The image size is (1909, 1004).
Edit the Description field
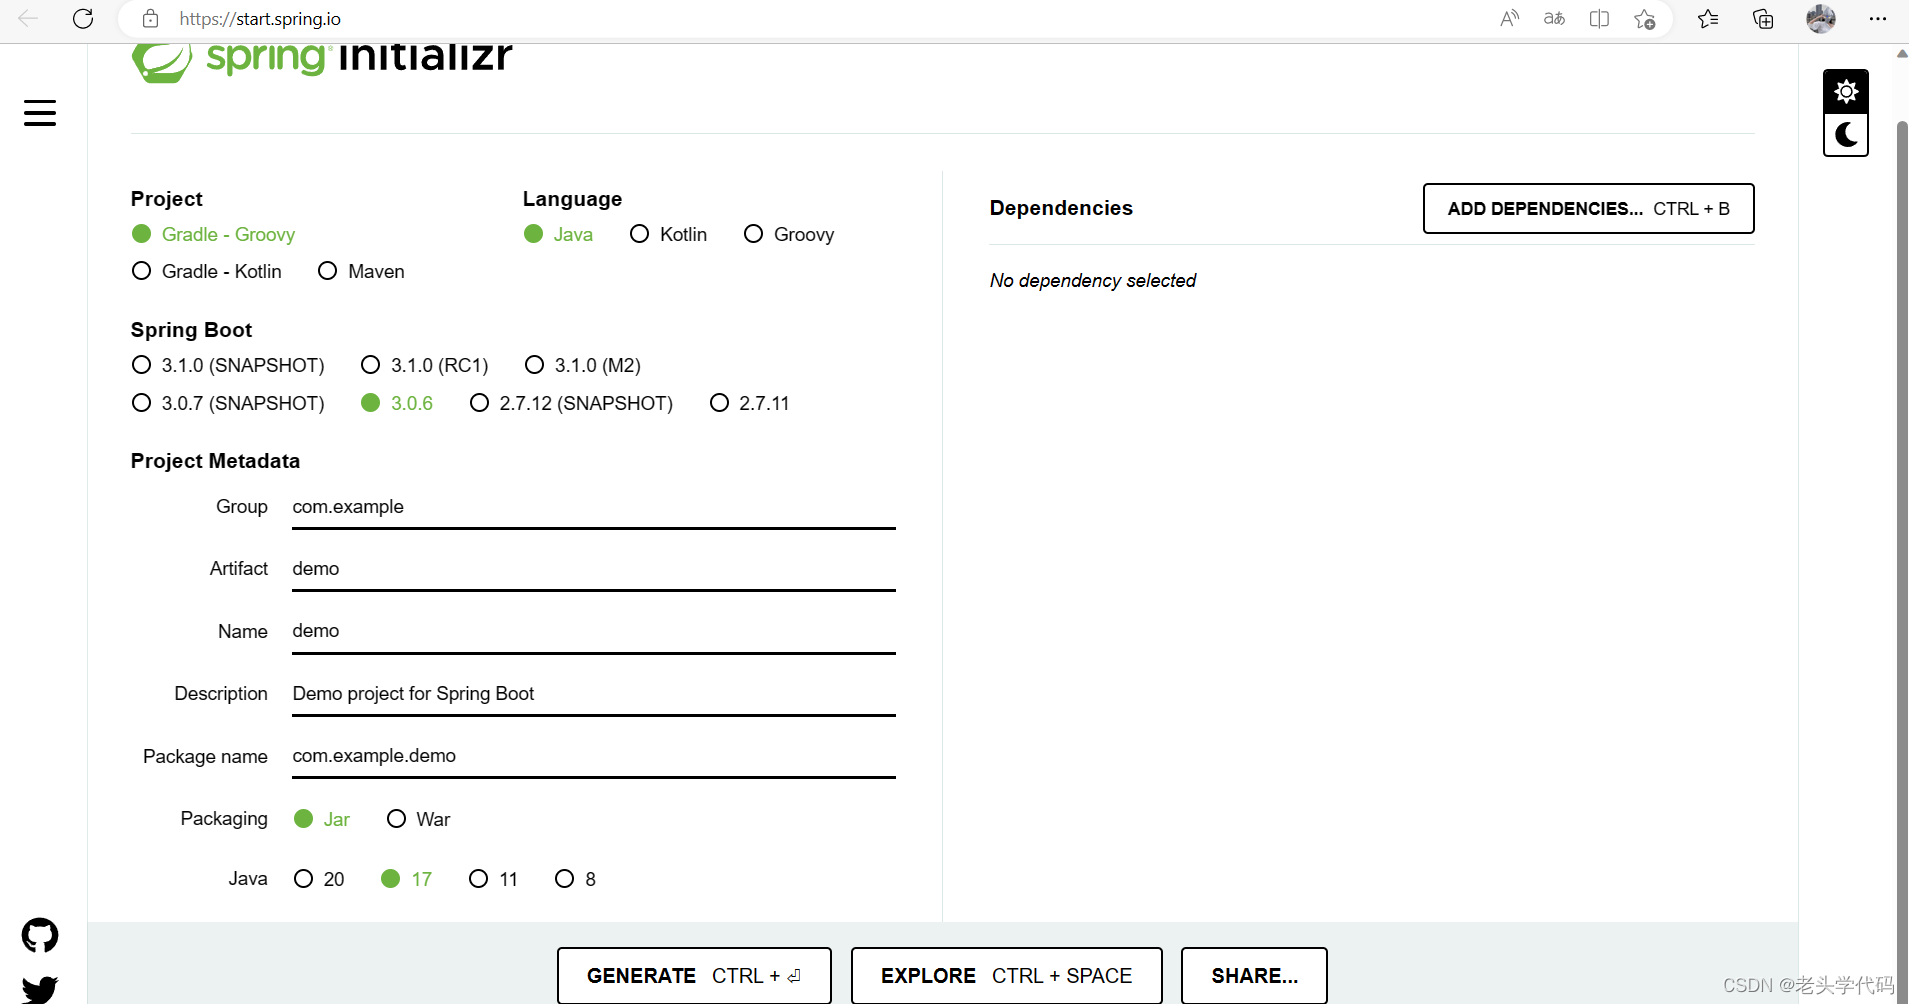tap(594, 695)
